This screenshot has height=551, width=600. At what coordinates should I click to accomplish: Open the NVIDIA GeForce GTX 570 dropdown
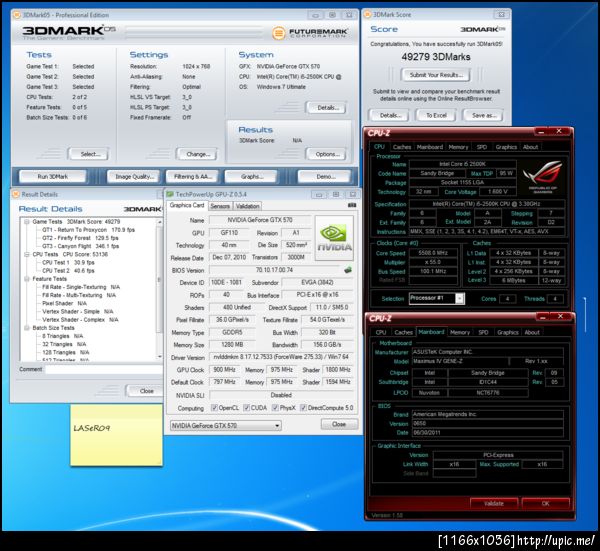(x=226, y=425)
